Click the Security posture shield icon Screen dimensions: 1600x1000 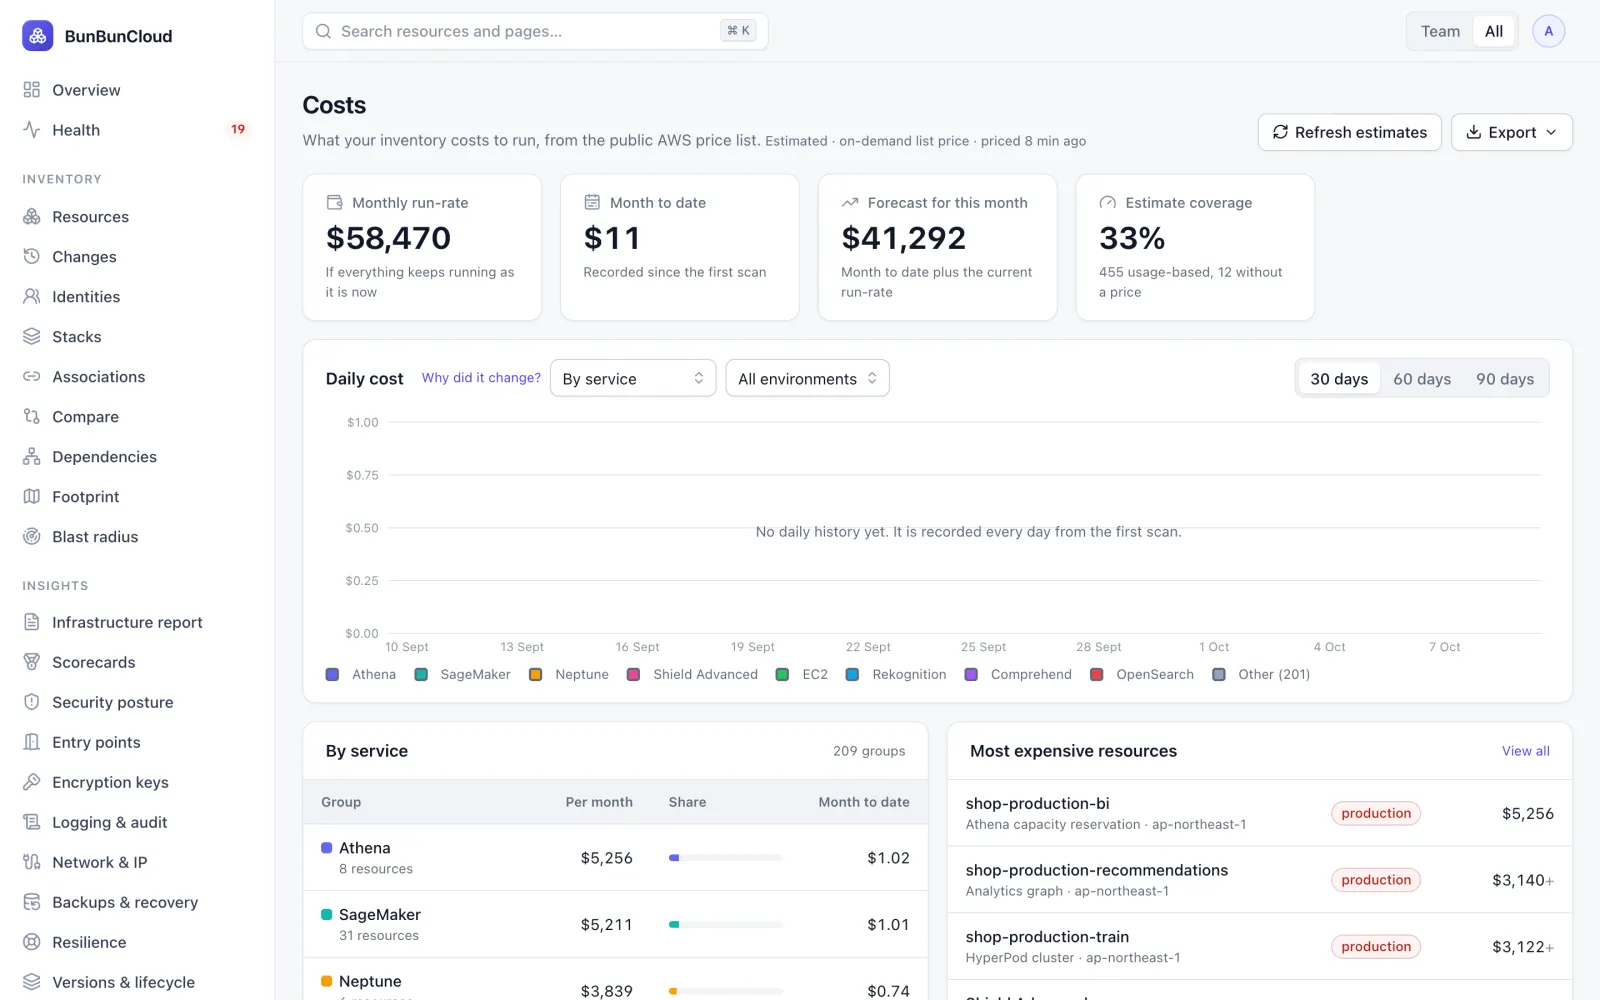coord(32,702)
